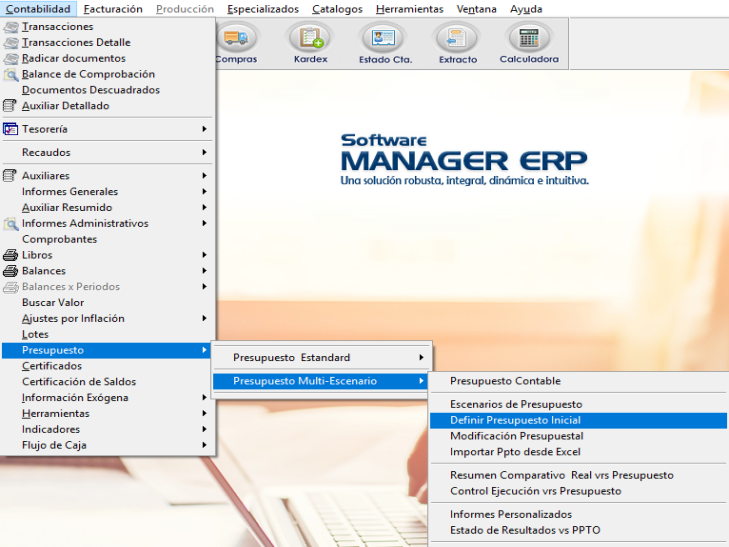Open Certificación de Saldos
Viewport: 729px width, 547px height.
[107, 382]
